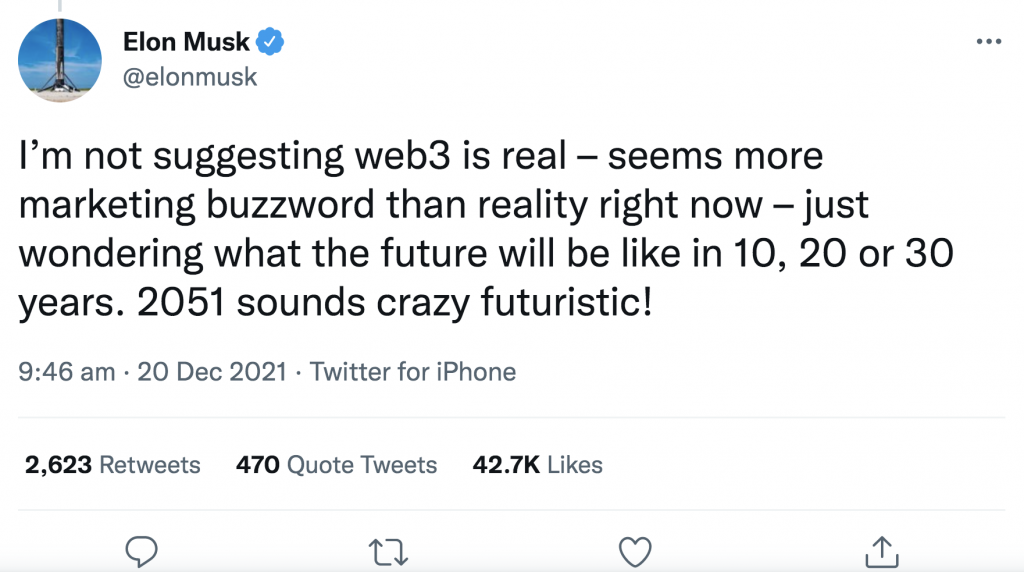View the 2,623 Retweets list

coord(110,465)
